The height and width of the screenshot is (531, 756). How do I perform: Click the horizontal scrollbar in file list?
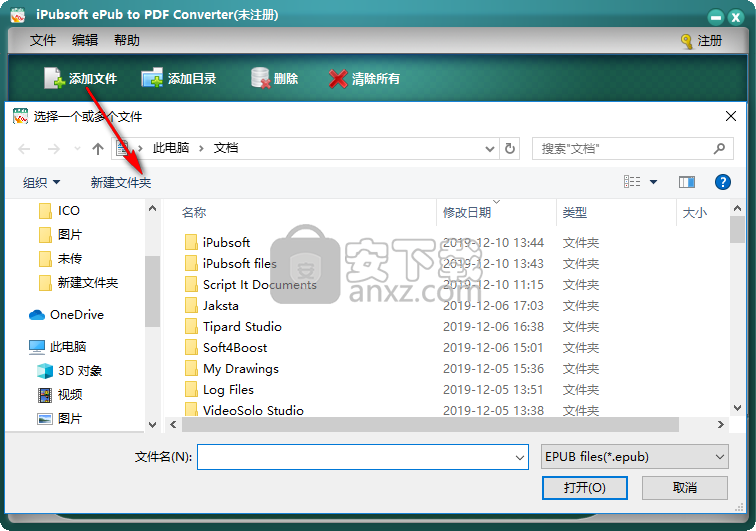tap(430, 424)
